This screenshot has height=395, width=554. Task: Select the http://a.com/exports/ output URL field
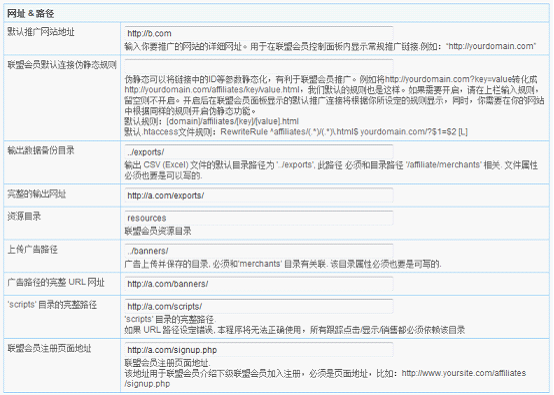tap(259, 195)
